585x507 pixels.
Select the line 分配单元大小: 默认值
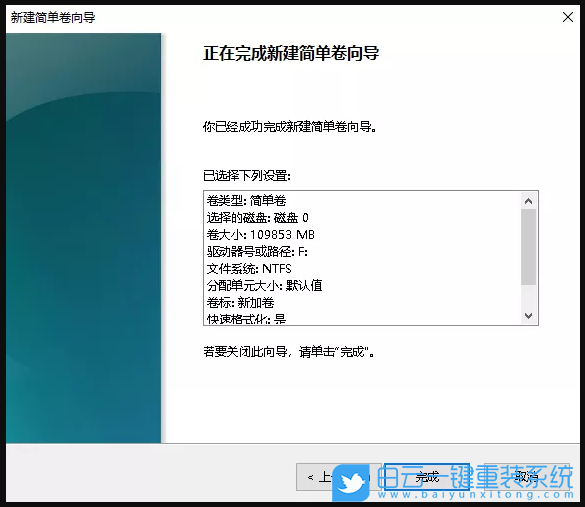click(x=264, y=286)
